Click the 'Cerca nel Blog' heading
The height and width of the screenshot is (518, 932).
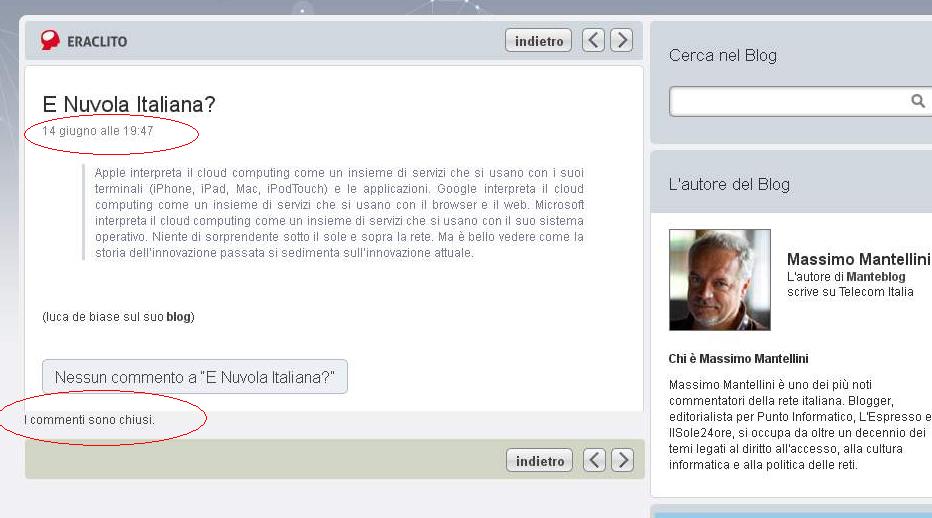tap(723, 55)
